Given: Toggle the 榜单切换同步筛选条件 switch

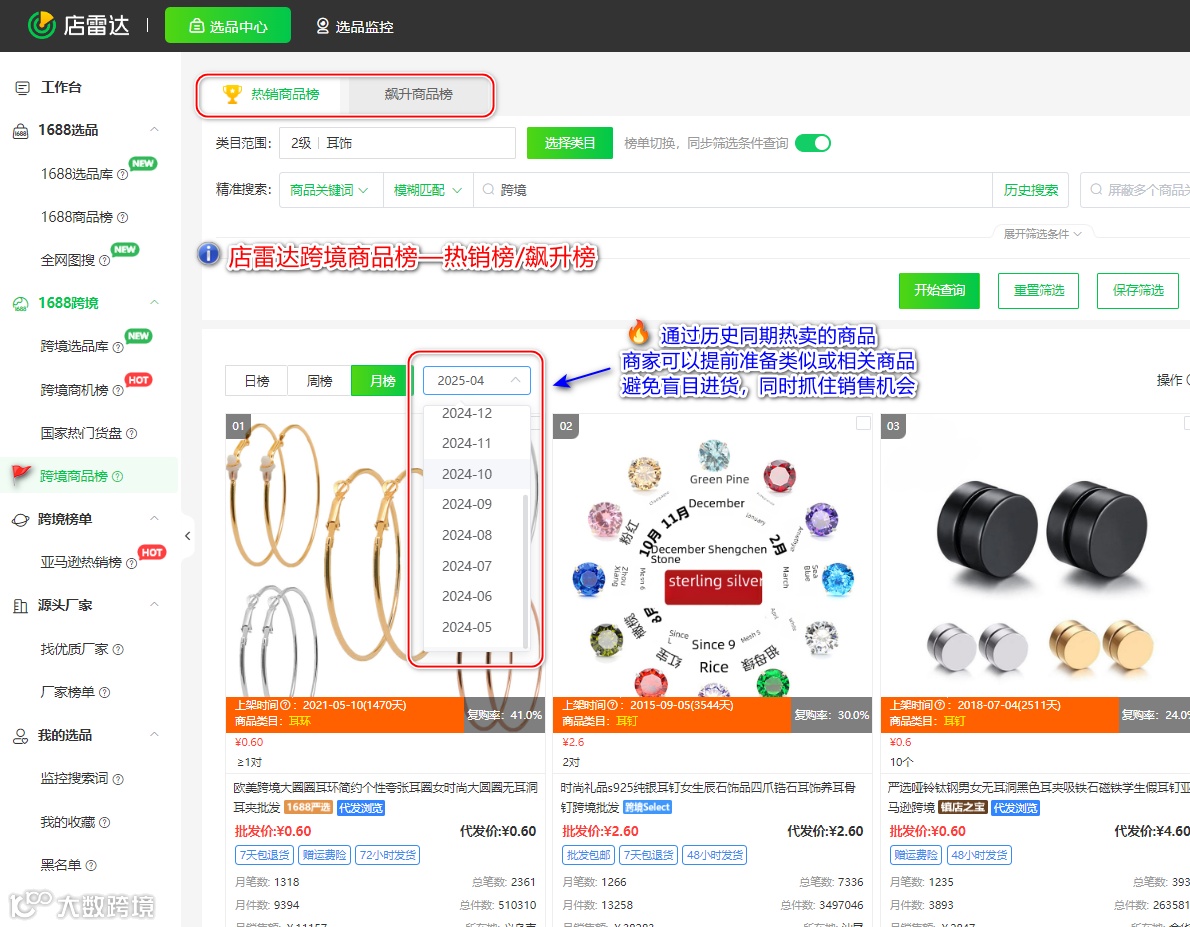Looking at the screenshot, I should click(813, 143).
